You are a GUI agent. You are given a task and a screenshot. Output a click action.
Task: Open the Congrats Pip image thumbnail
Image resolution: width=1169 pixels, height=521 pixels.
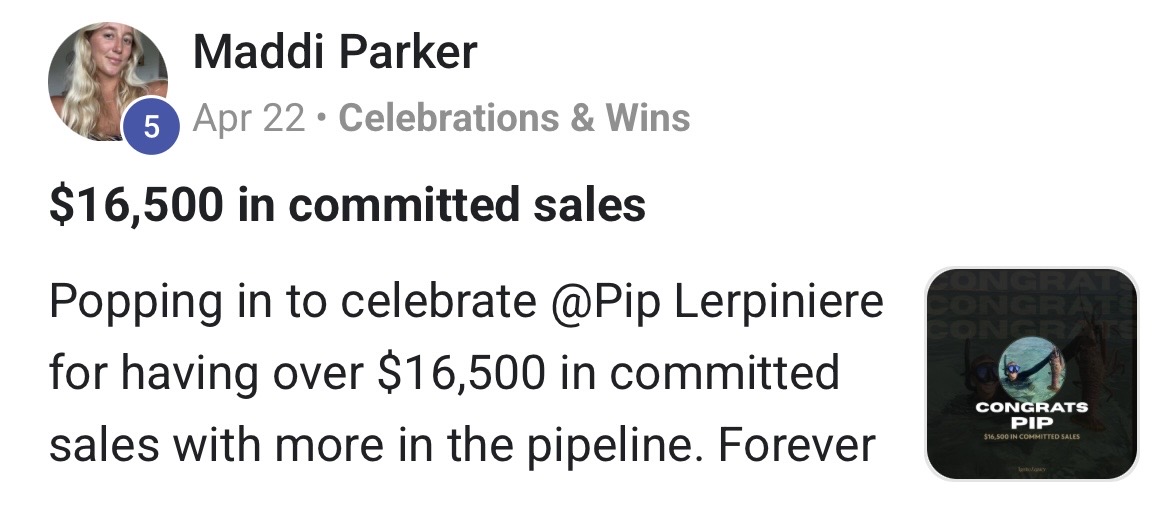[x=1032, y=373]
